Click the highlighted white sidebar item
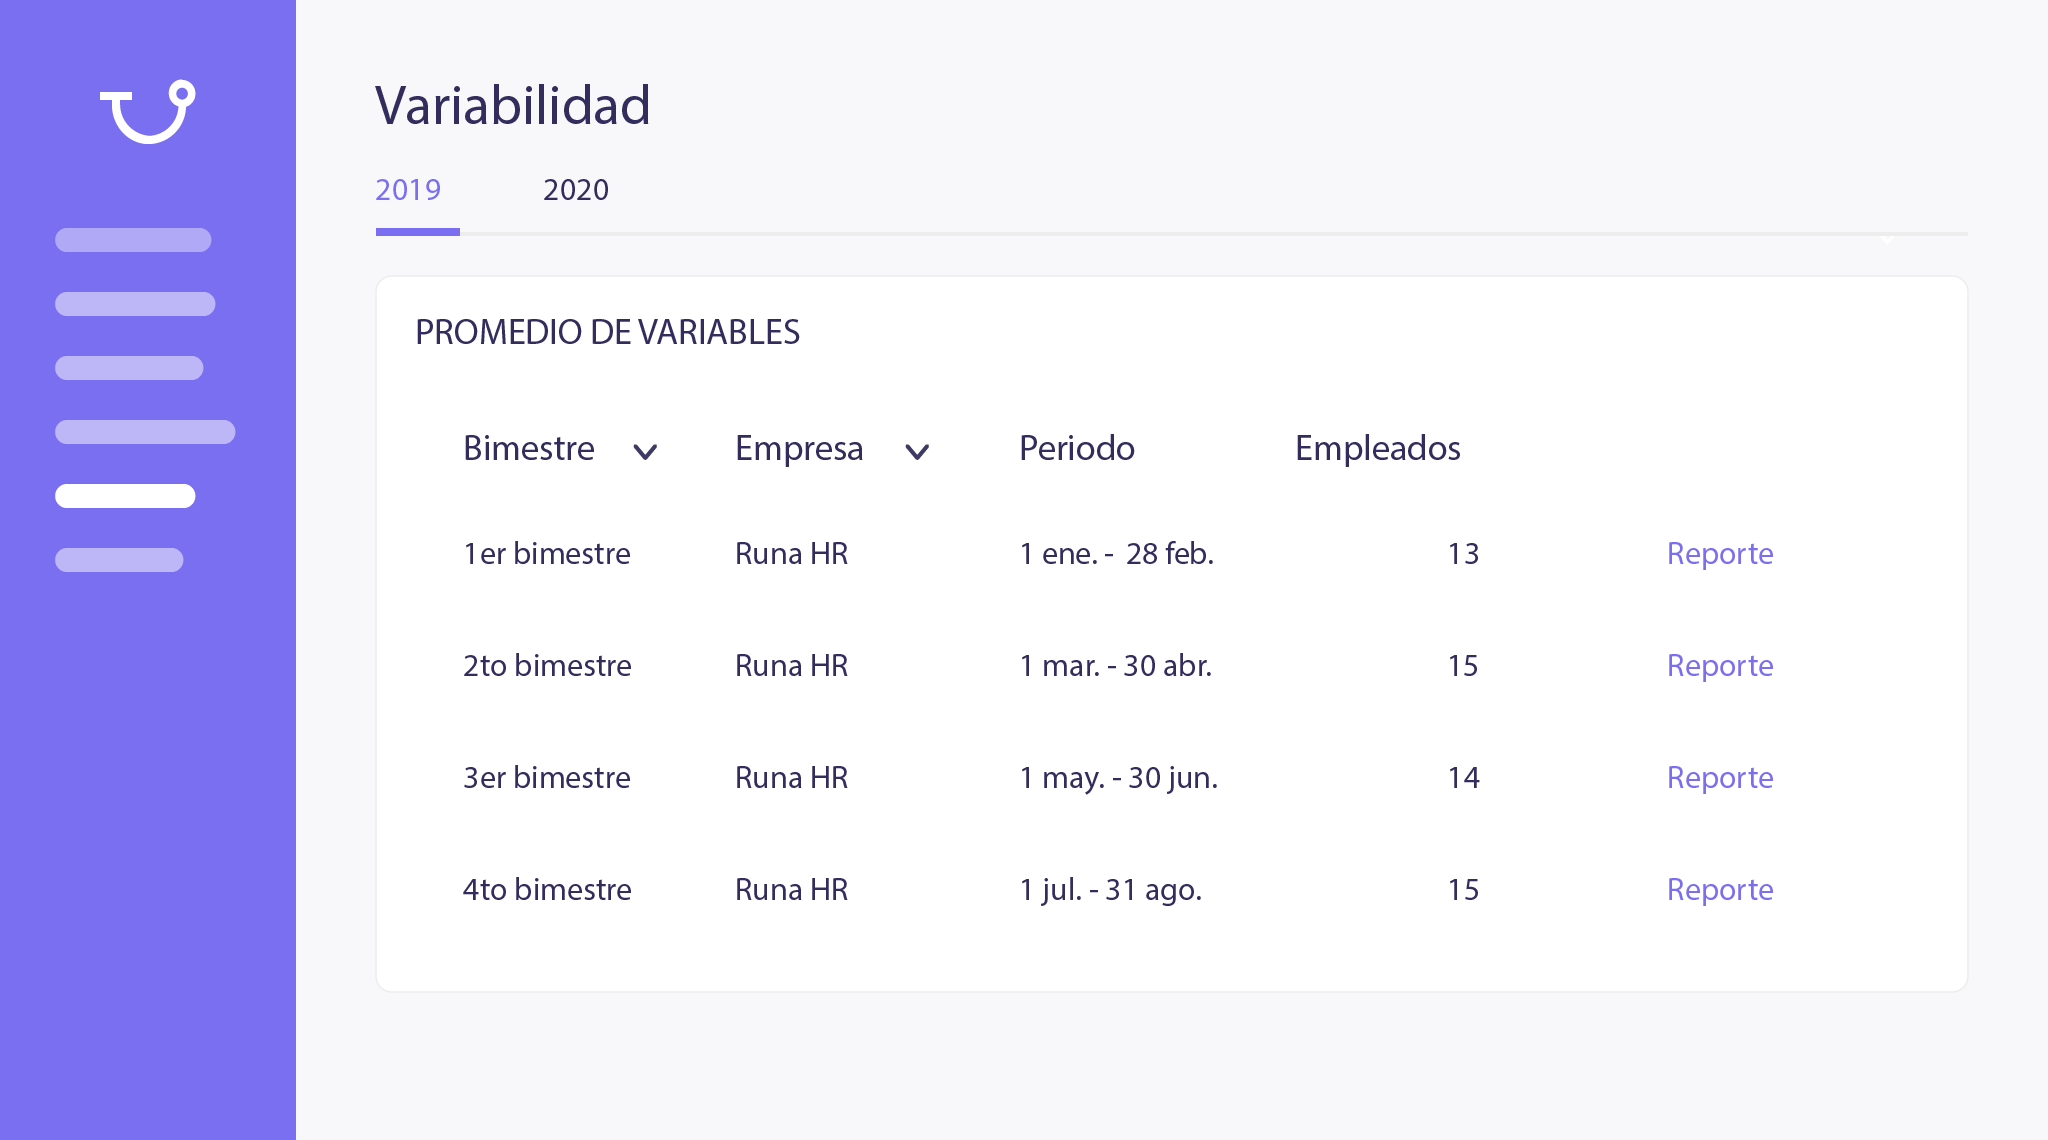This screenshot has width=2048, height=1140. point(125,496)
